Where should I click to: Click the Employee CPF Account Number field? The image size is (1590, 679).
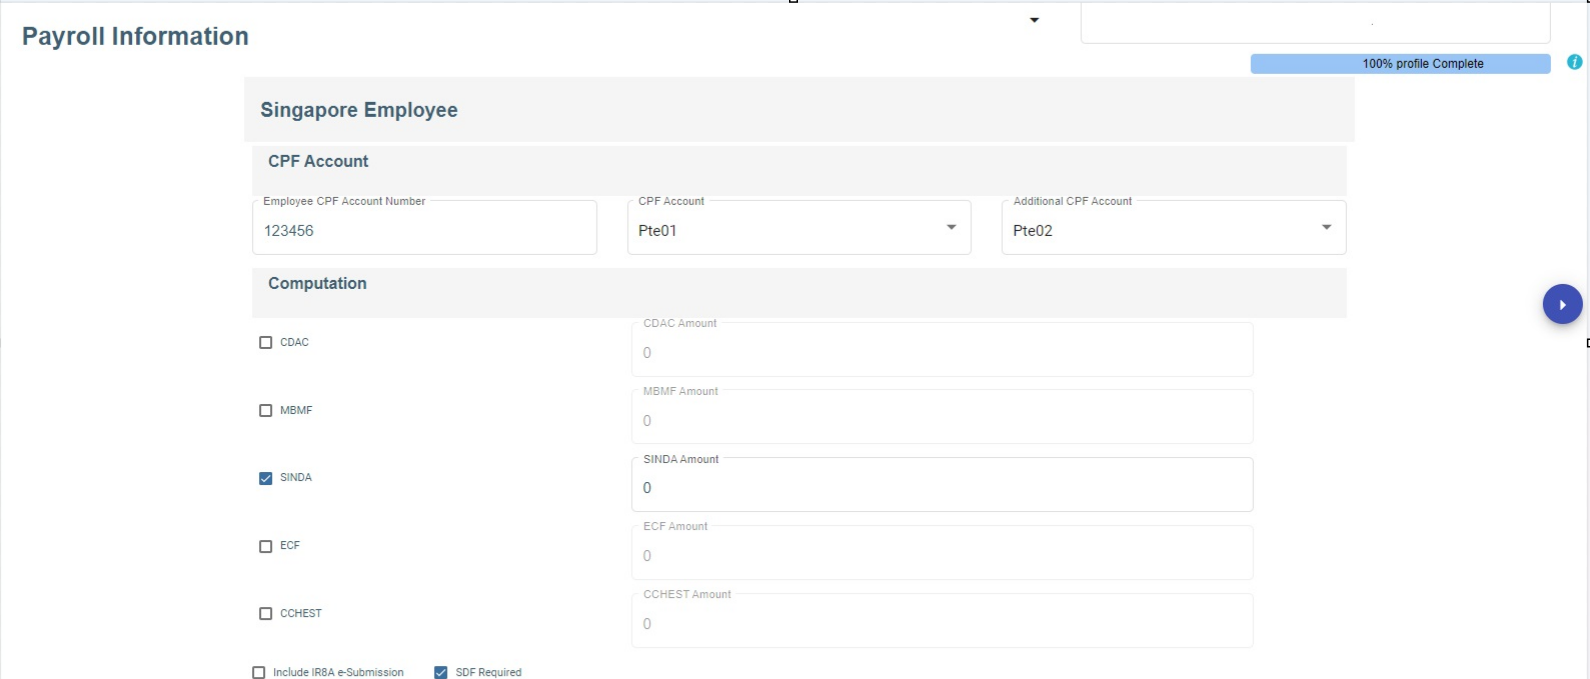pyautogui.click(x=424, y=230)
